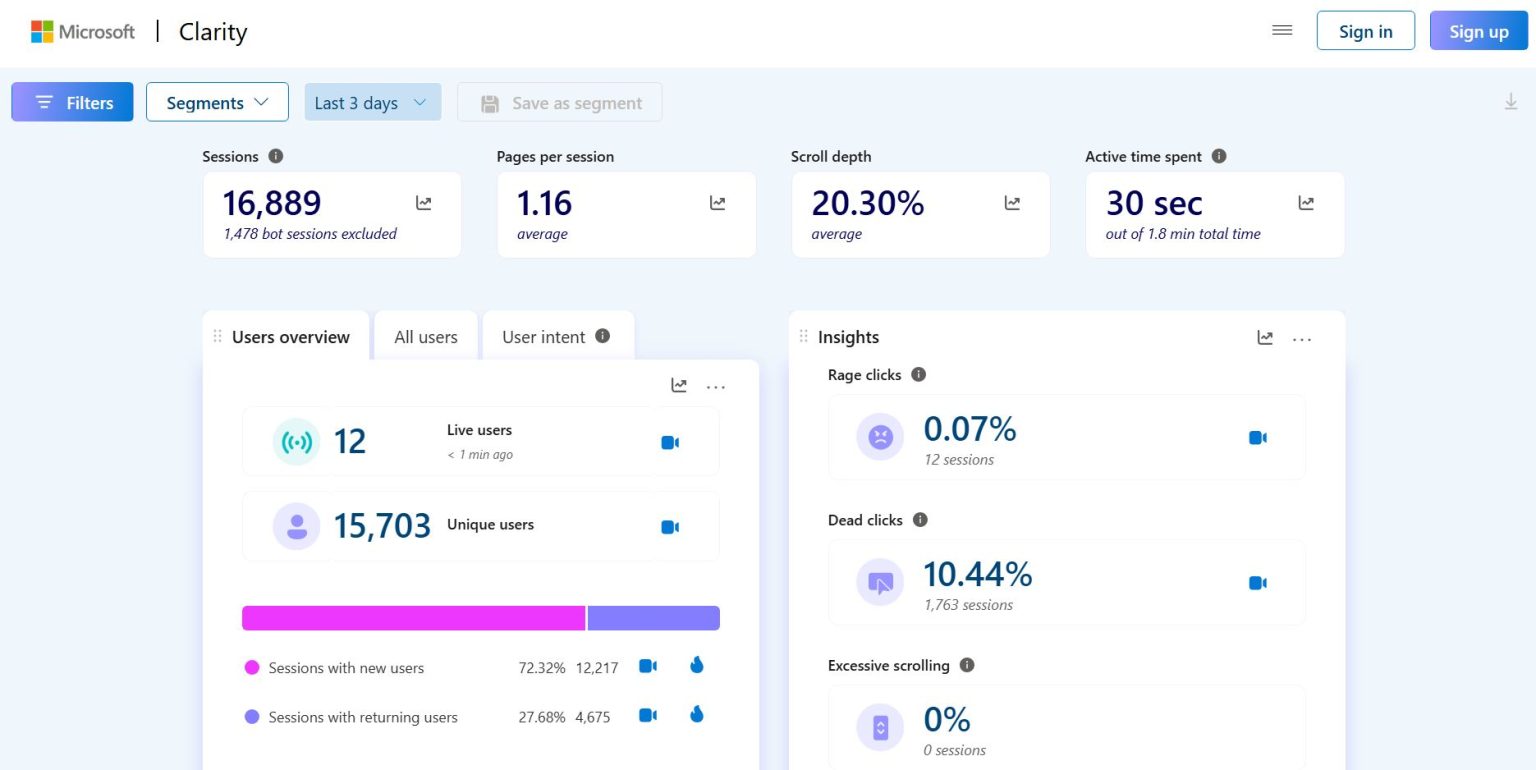This screenshot has height=770, width=1536.
Task: Open heatmap for Sessions with new users
Action: pos(697,665)
